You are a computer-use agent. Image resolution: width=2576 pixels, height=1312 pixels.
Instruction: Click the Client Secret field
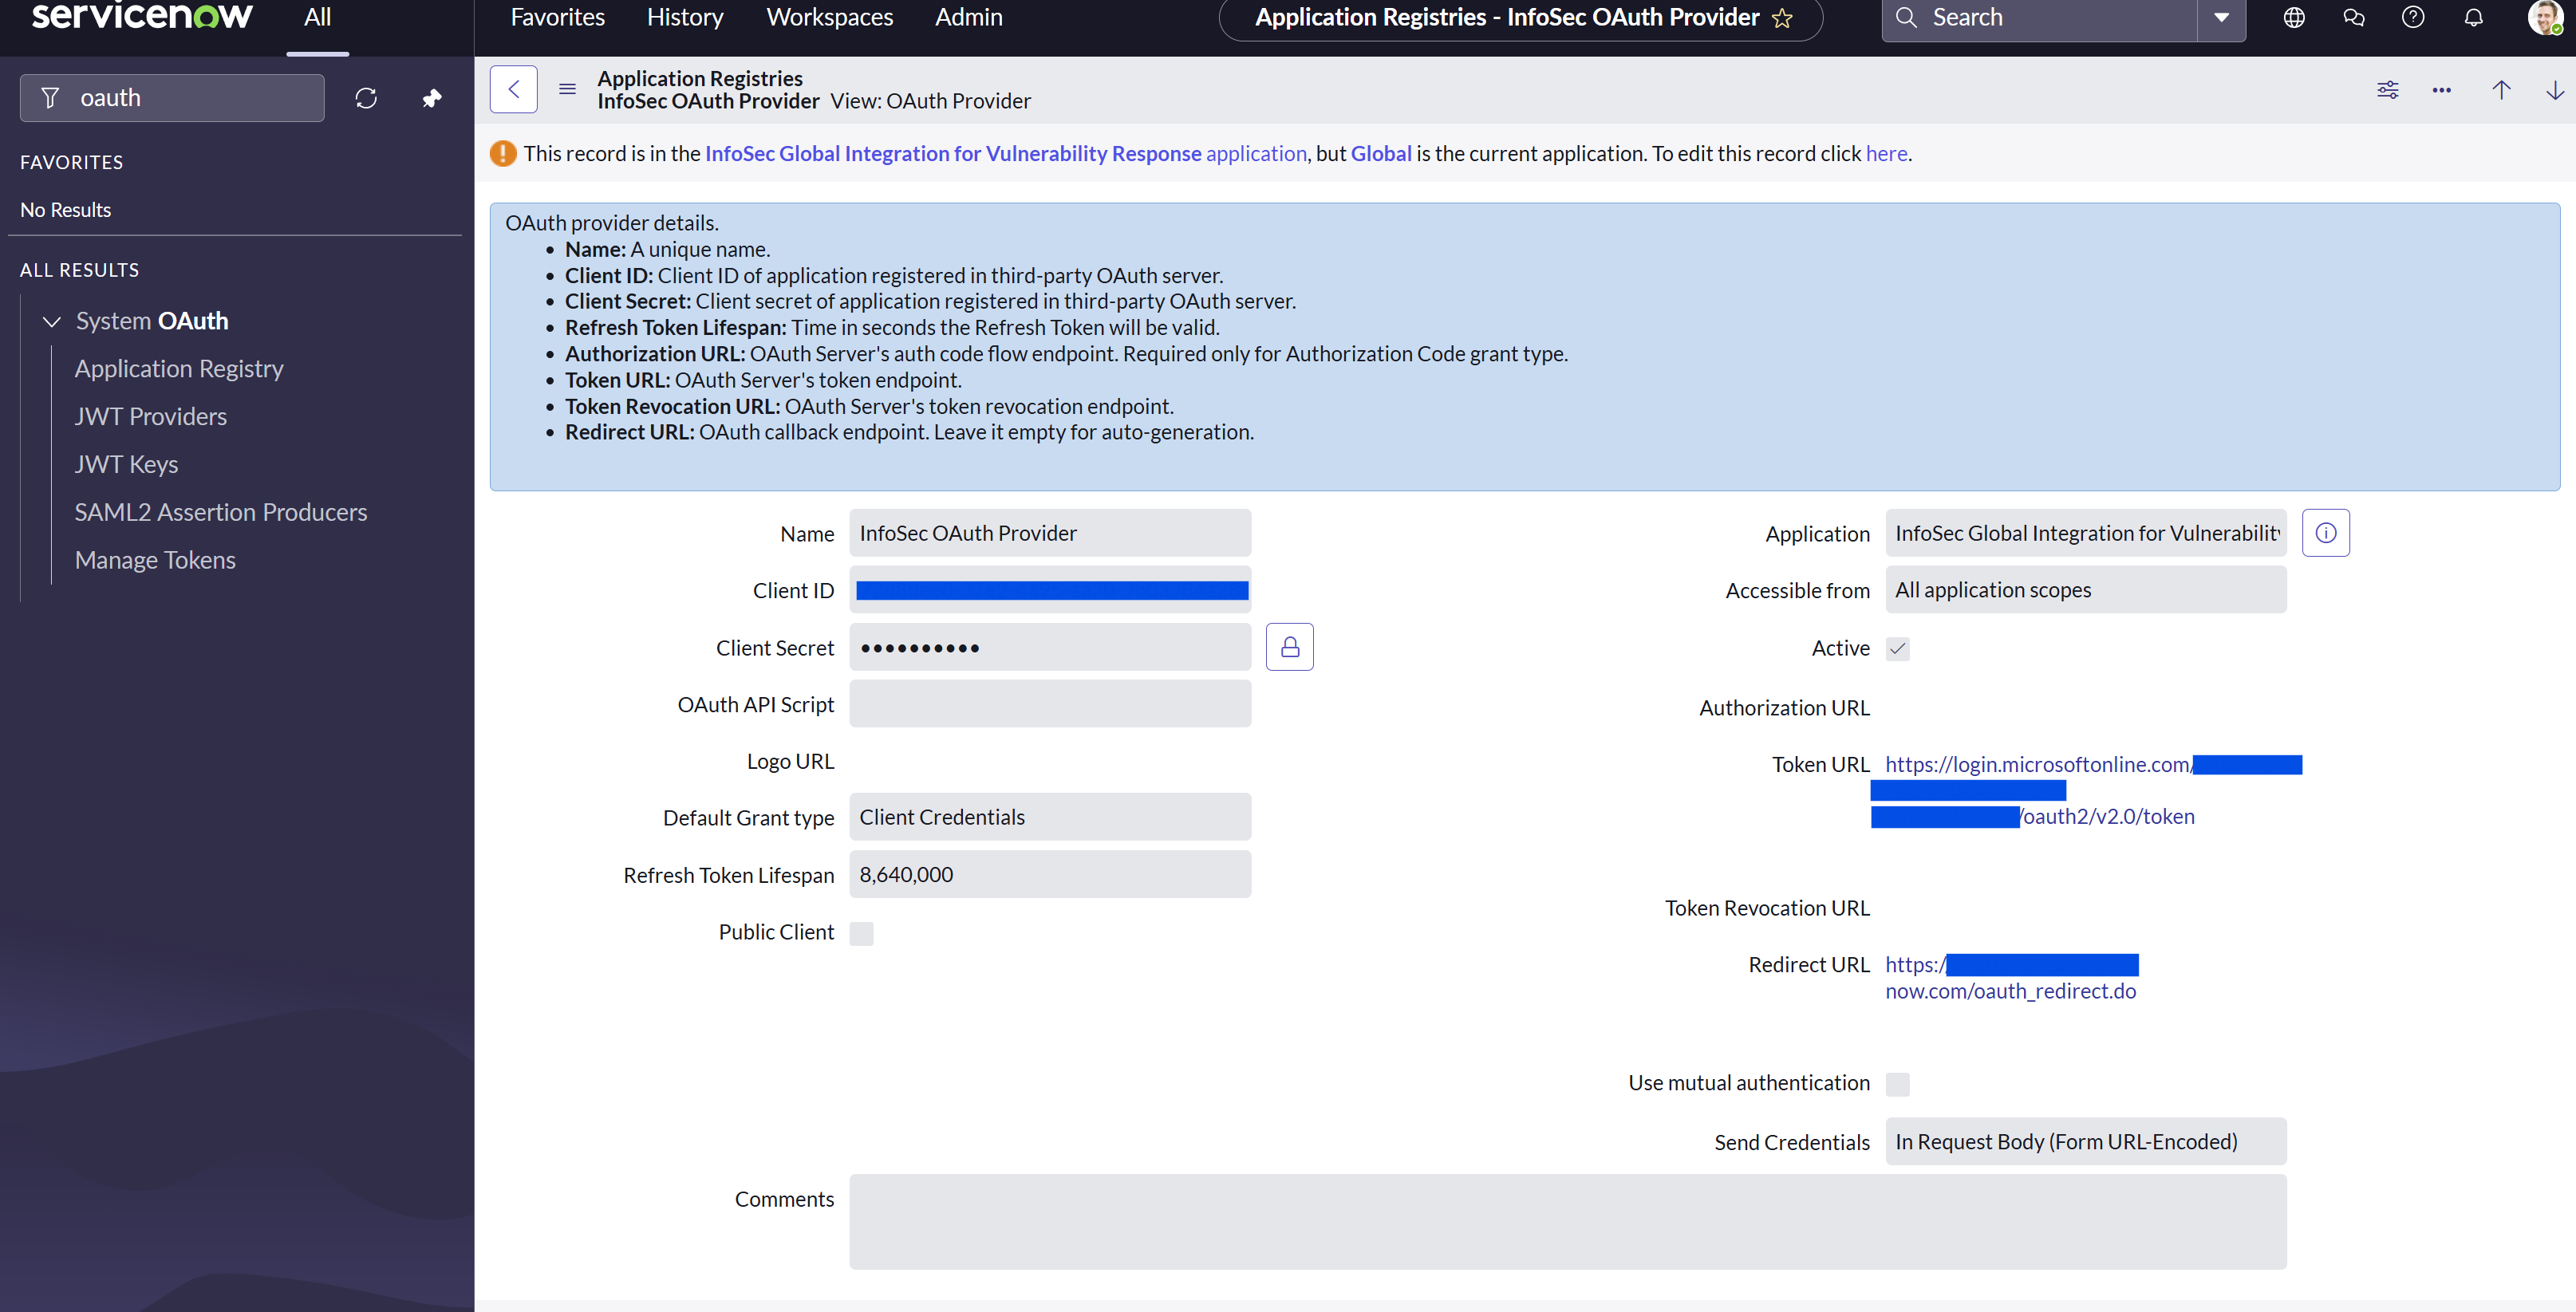click(x=1050, y=647)
